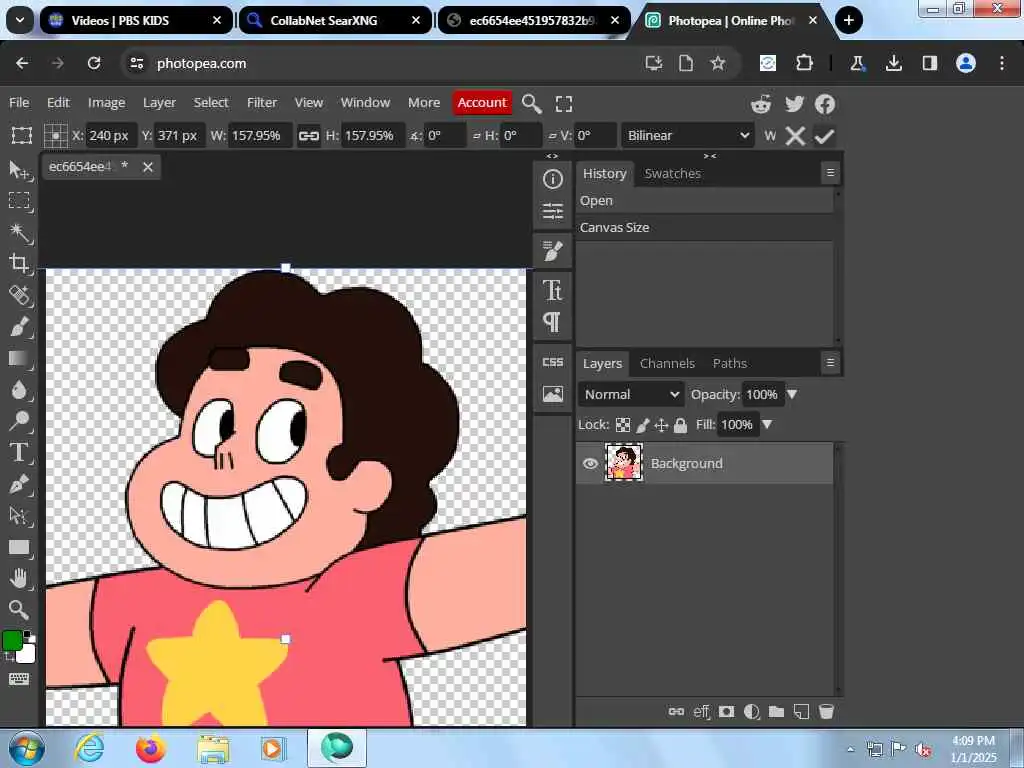The image size is (1024, 768).
Task: Open the Paragraph panel icon
Action: (x=552, y=322)
